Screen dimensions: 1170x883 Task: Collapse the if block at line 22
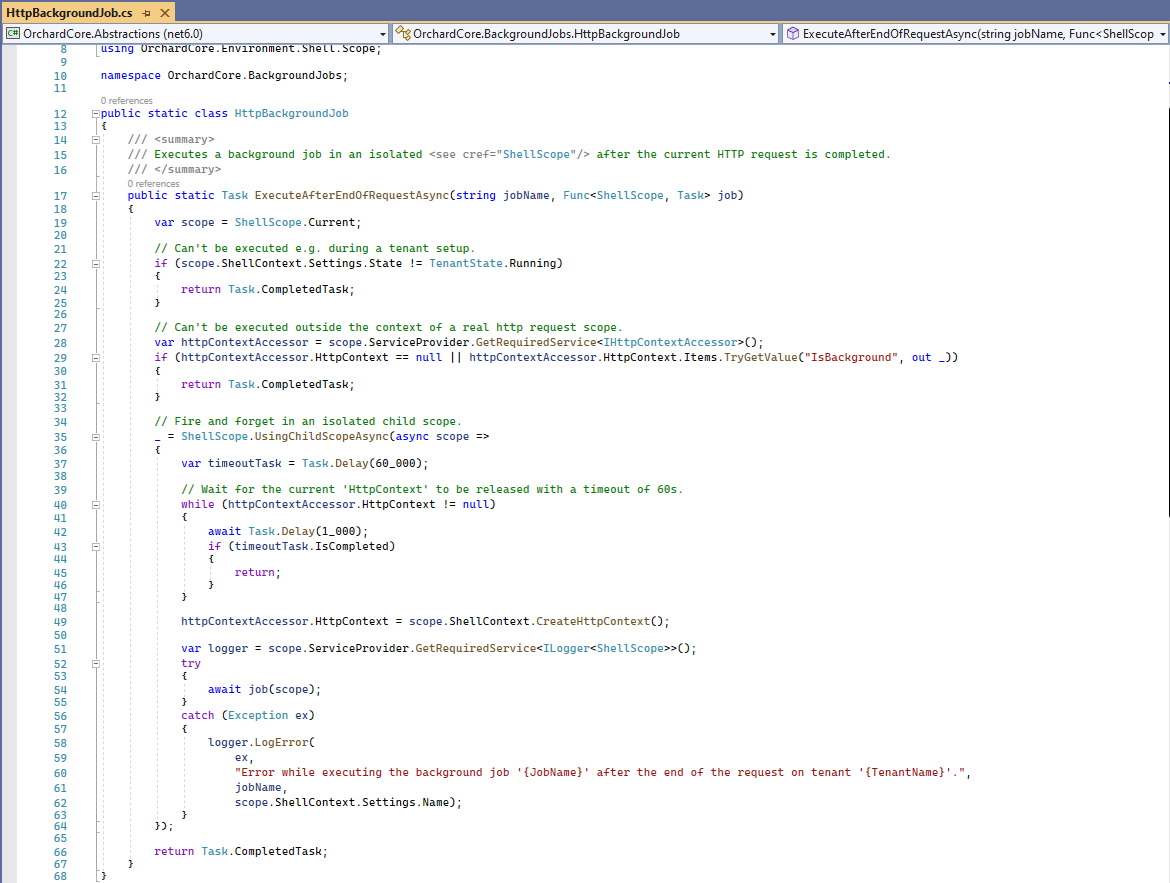tap(96, 264)
